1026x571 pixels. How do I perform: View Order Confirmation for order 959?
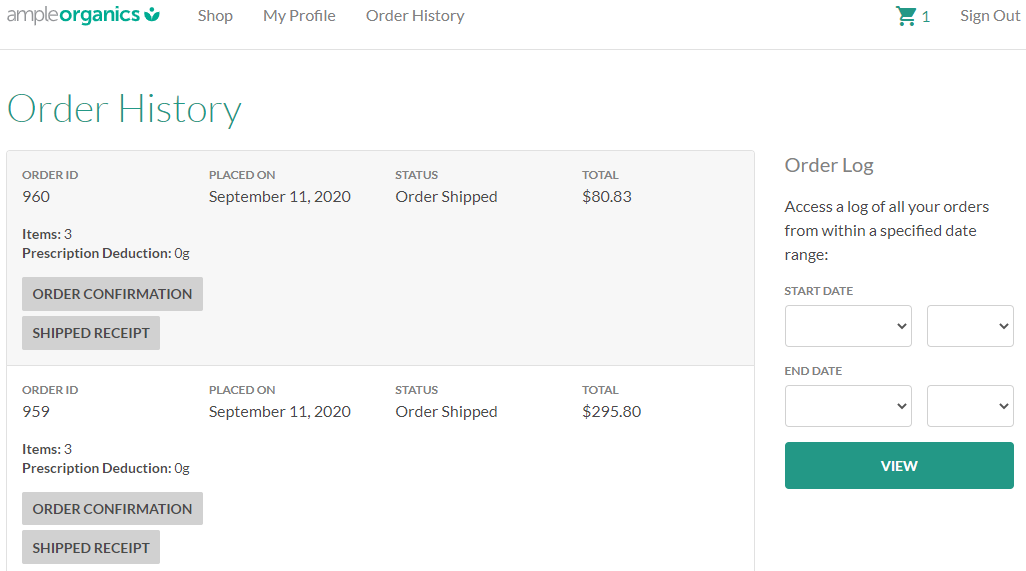[x=112, y=509]
